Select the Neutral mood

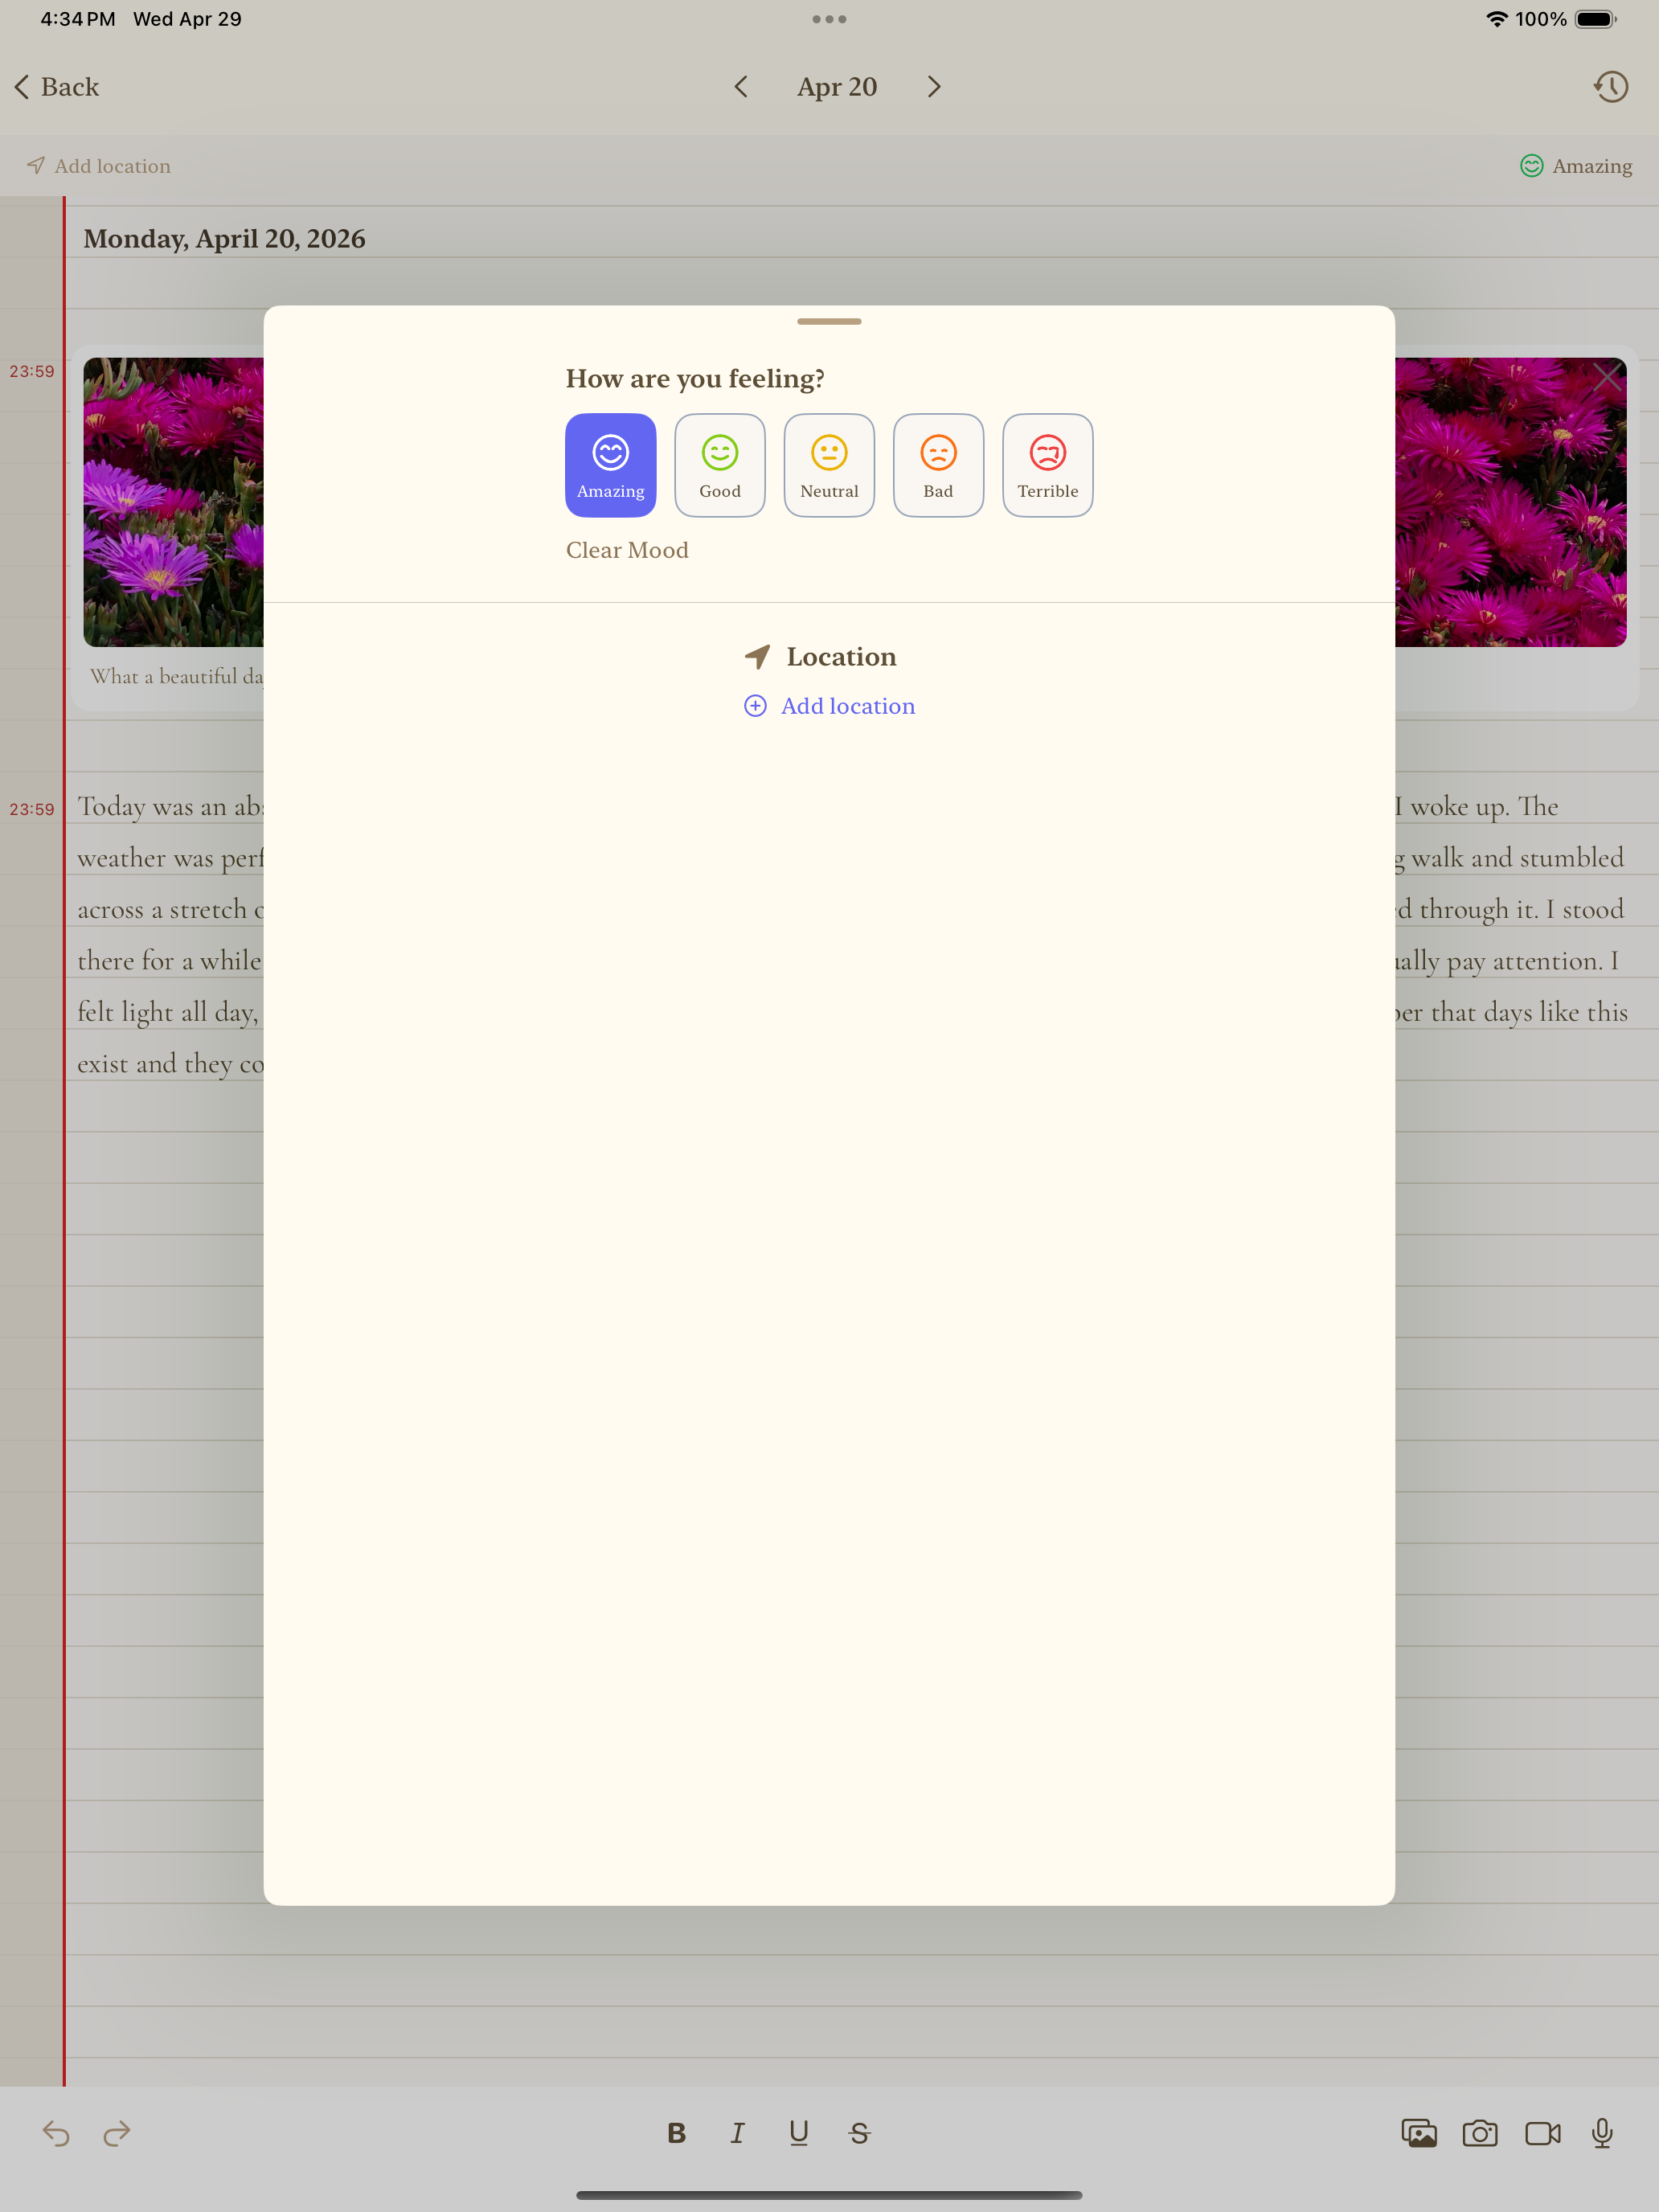[829, 465]
